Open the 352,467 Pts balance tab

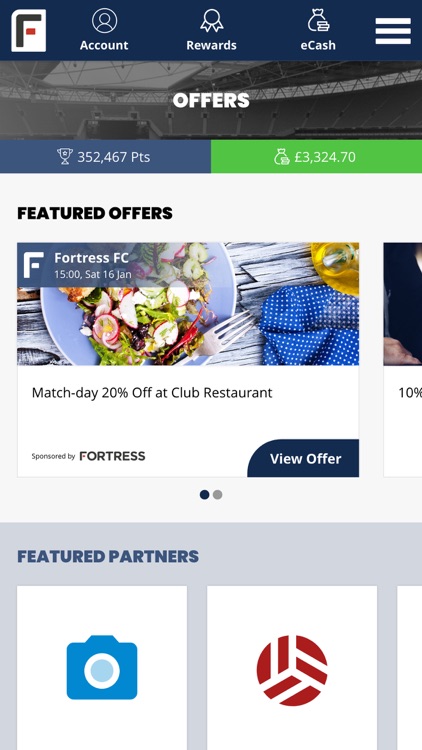tap(105, 156)
